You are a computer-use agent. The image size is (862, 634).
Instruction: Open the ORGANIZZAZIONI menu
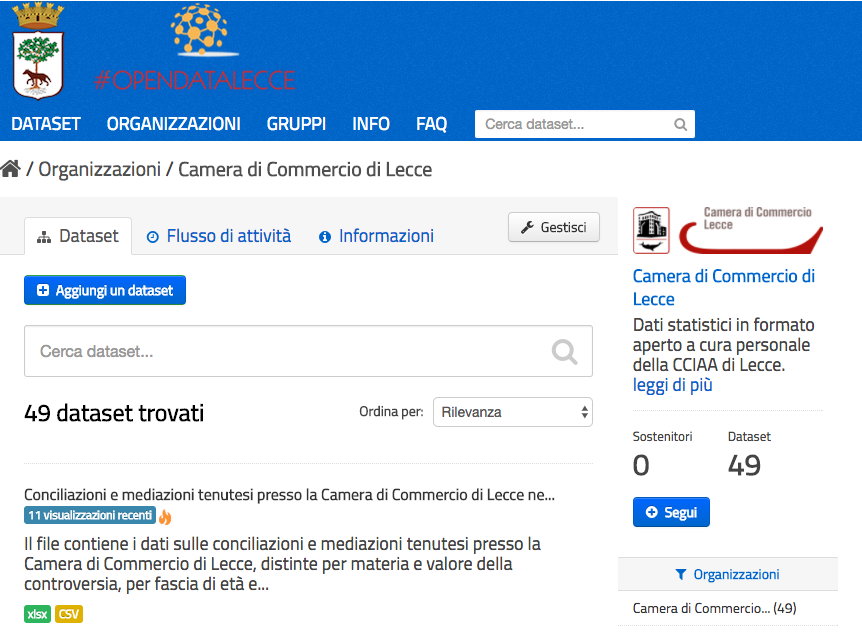pyautogui.click(x=174, y=124)
